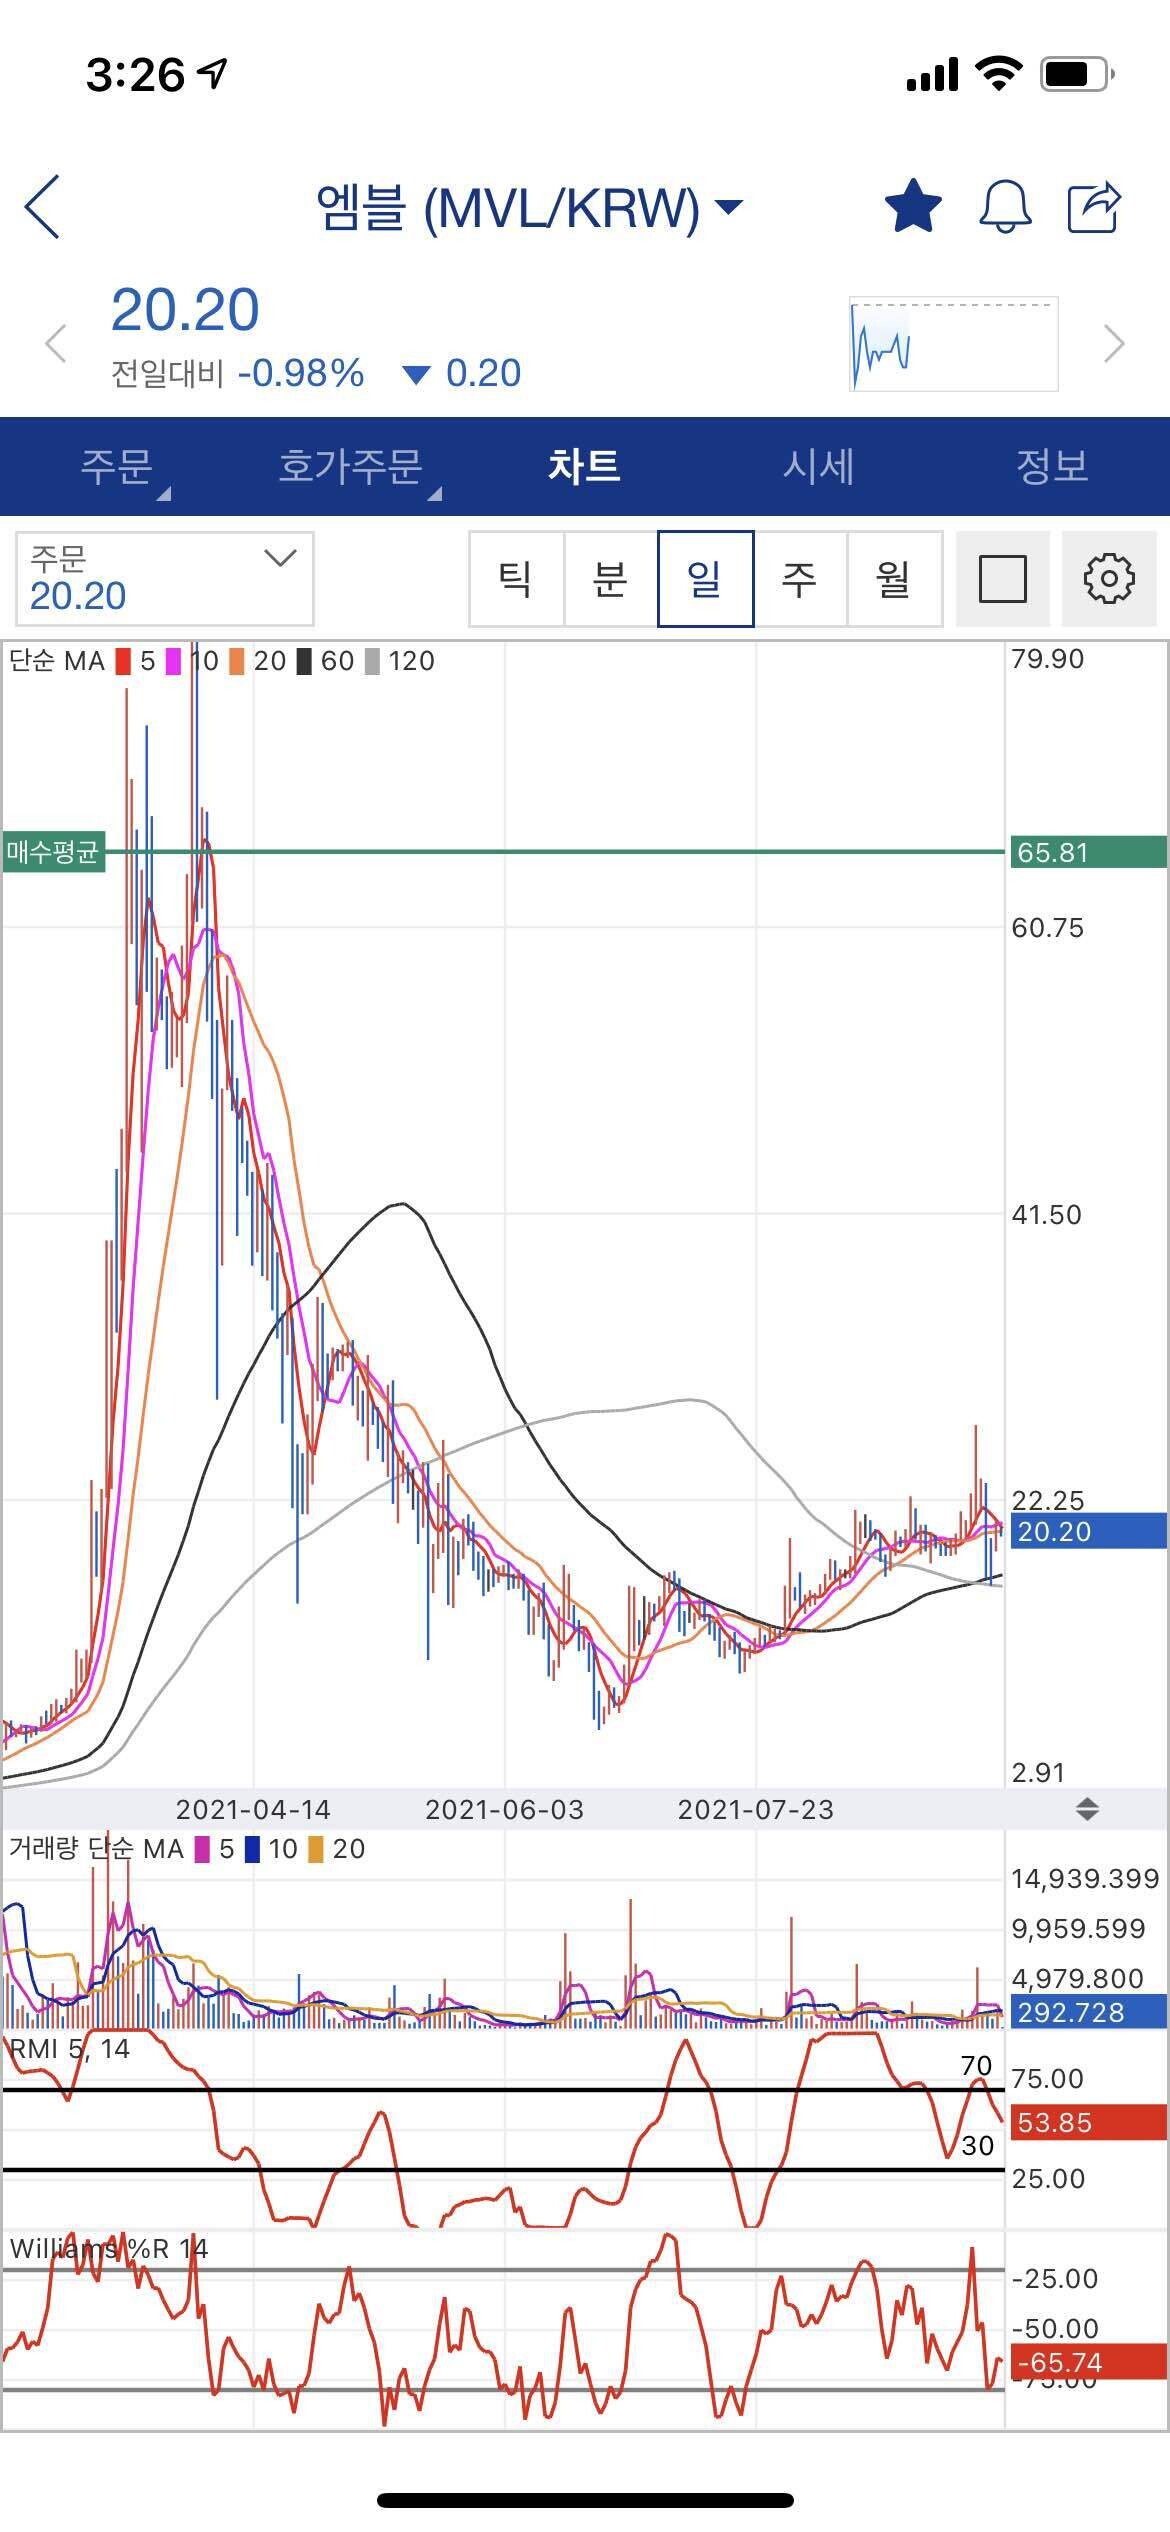The image size is (1170, 2532).
Task: Open price alert bell icon
Action: coord(1004,207)
